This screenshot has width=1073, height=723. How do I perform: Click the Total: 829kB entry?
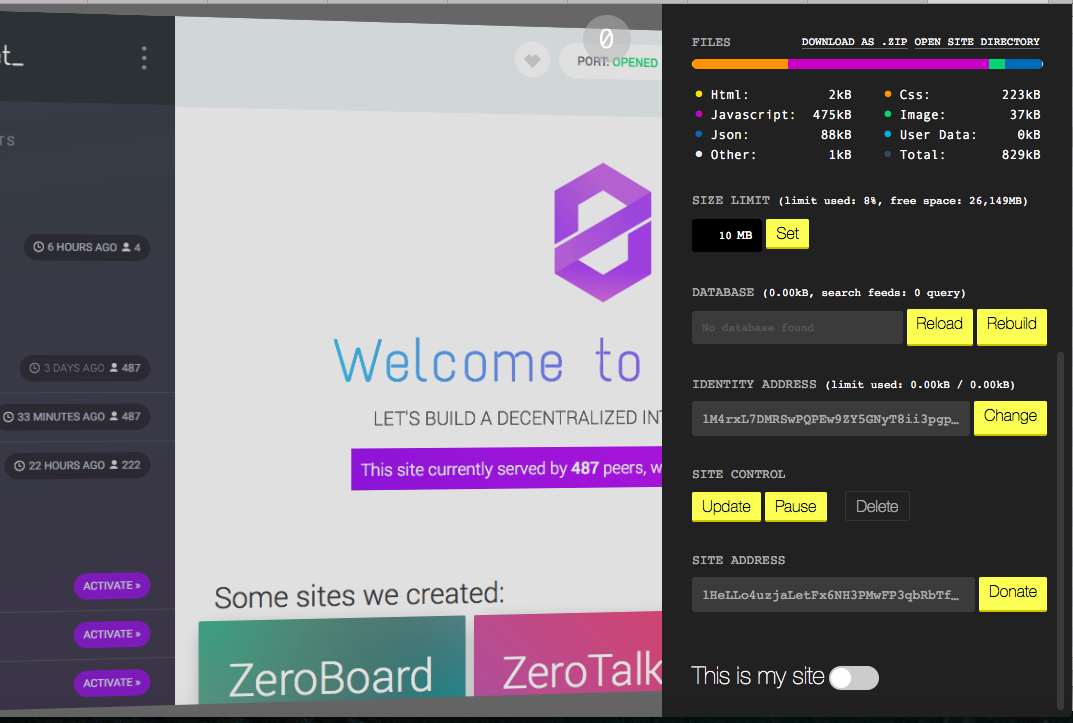(x=962, y=155)
